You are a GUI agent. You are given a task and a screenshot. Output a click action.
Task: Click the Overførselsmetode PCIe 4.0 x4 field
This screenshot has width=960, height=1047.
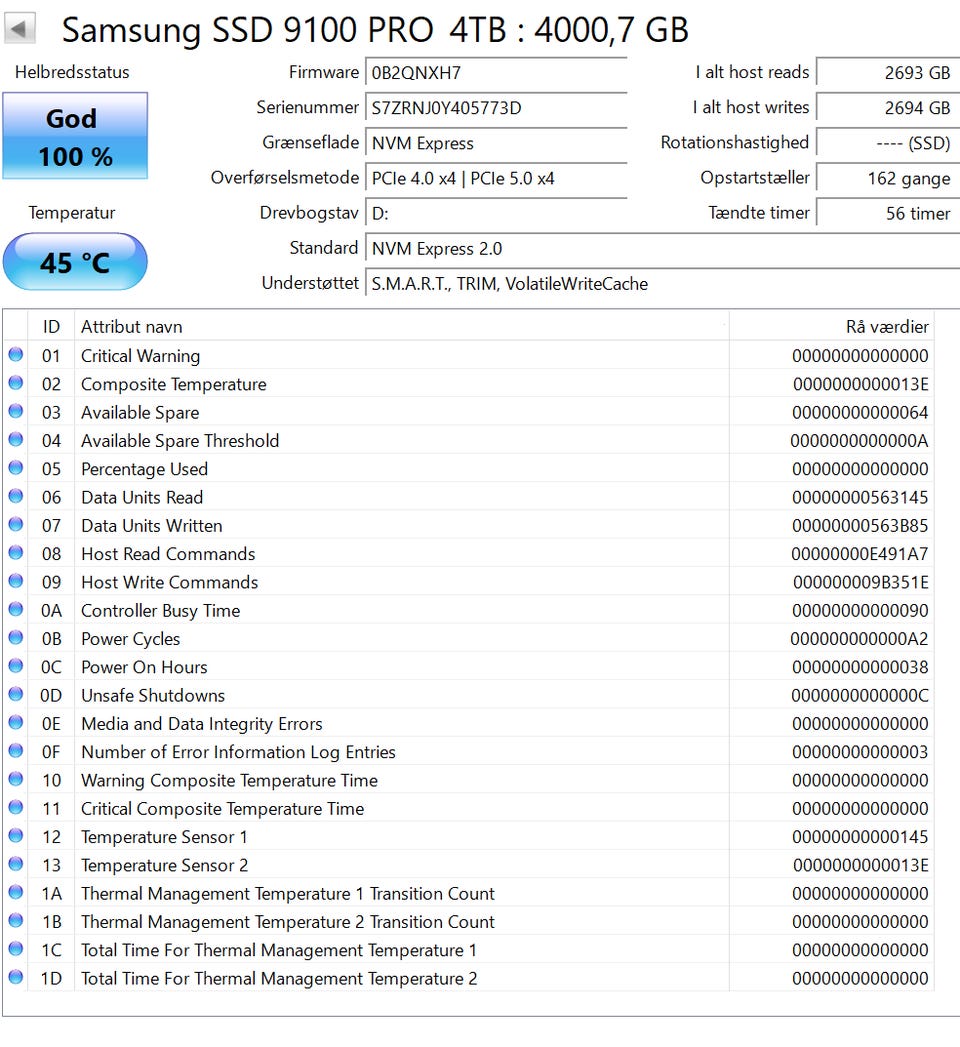click(x=496, y=178)
